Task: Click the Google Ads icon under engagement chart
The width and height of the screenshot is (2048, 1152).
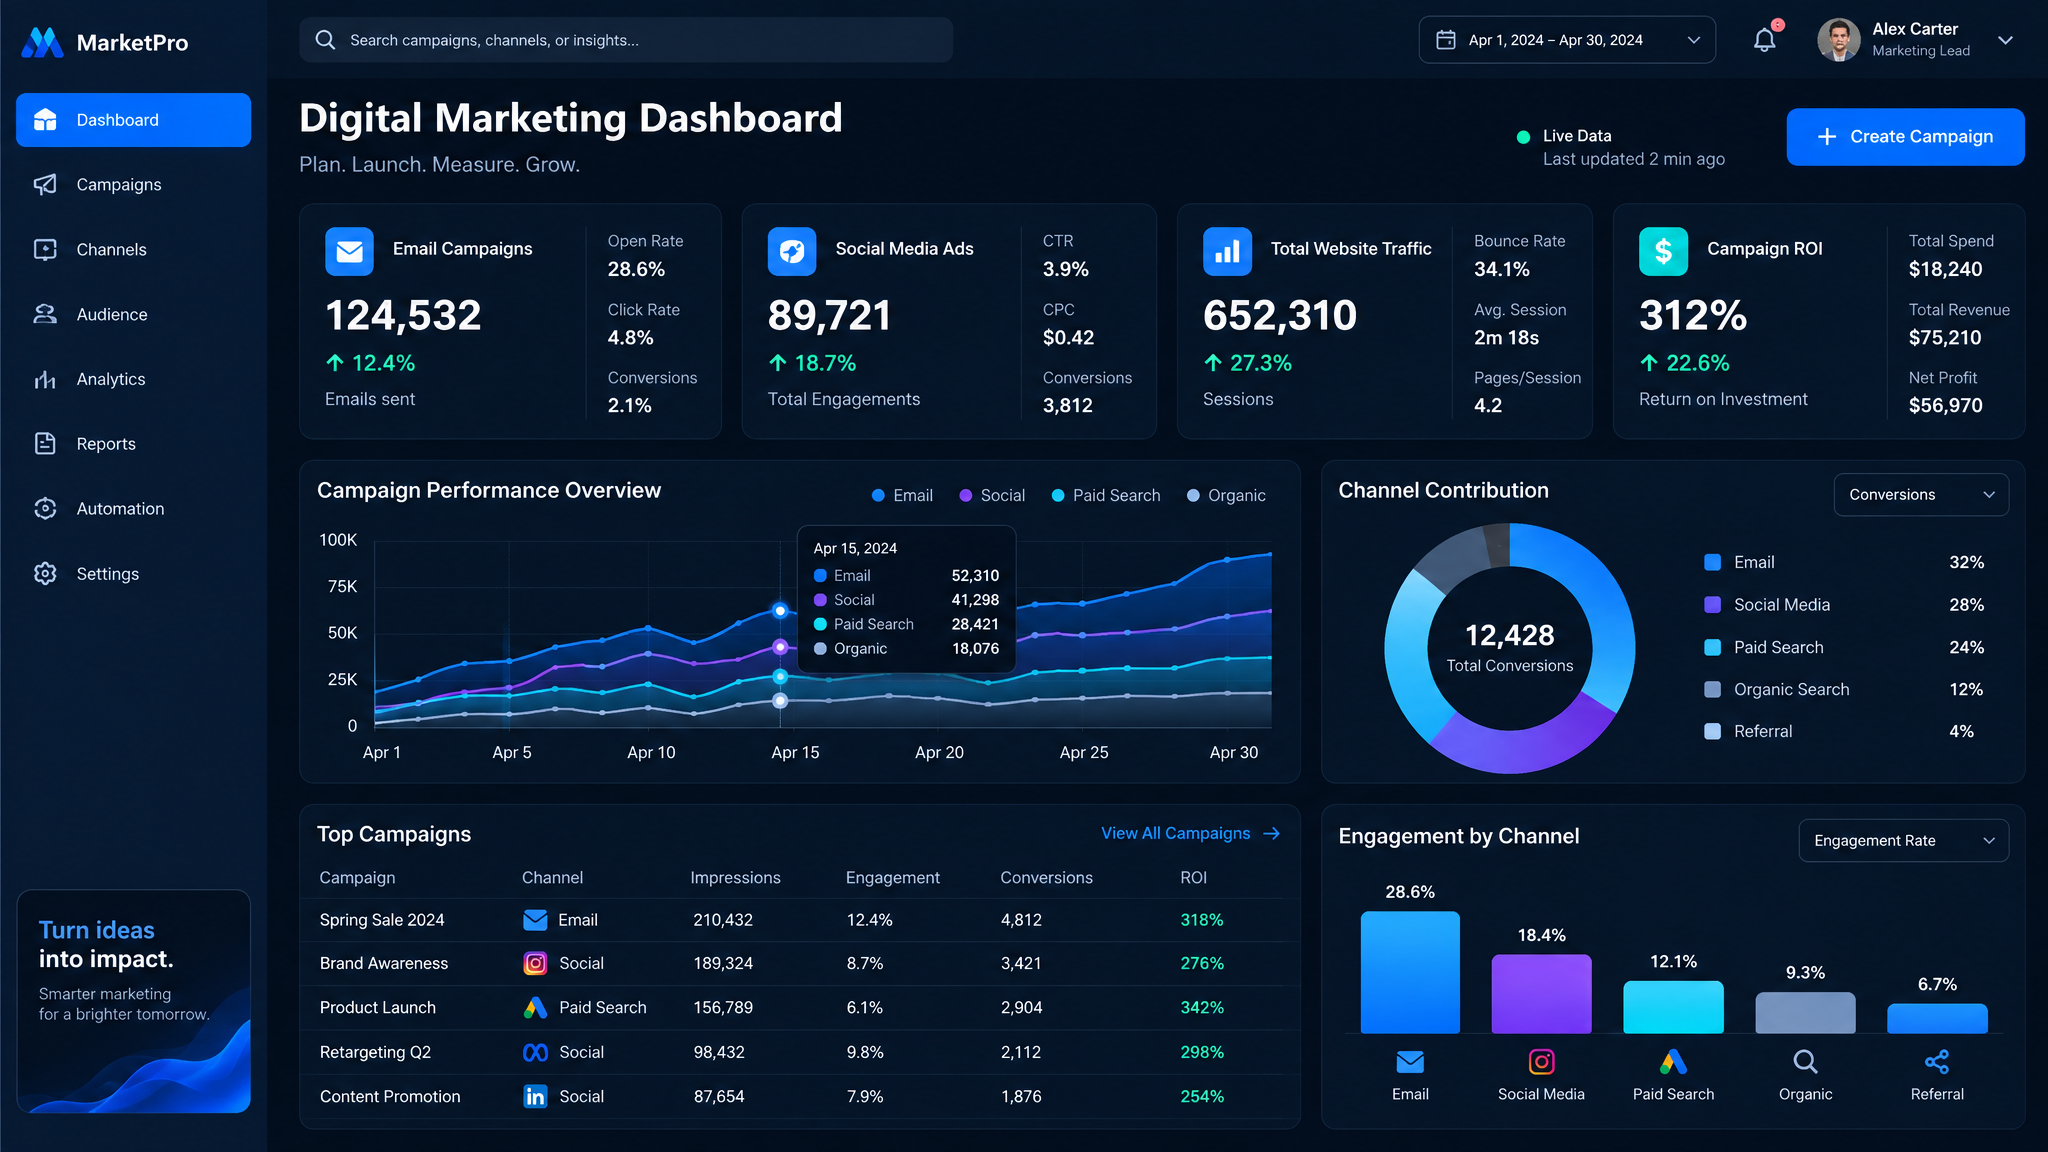Action: click(x=1673, y=1061)
